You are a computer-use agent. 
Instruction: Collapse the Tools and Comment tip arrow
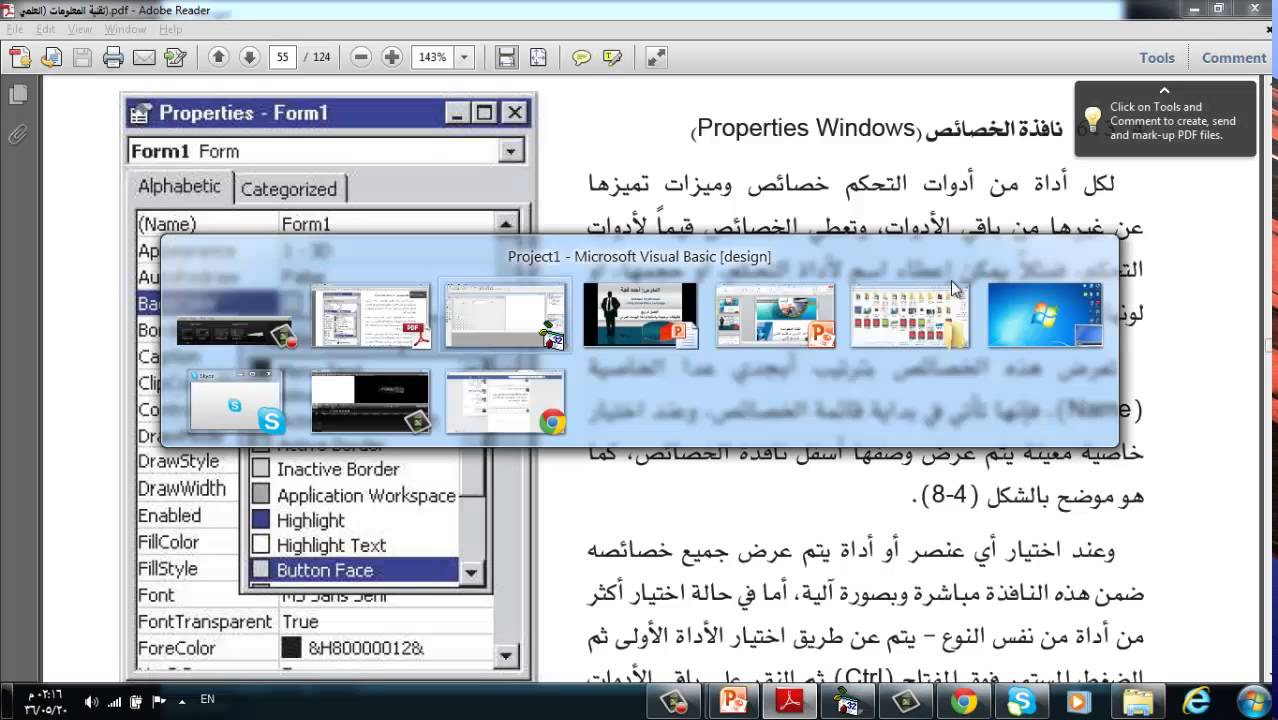1165,90
